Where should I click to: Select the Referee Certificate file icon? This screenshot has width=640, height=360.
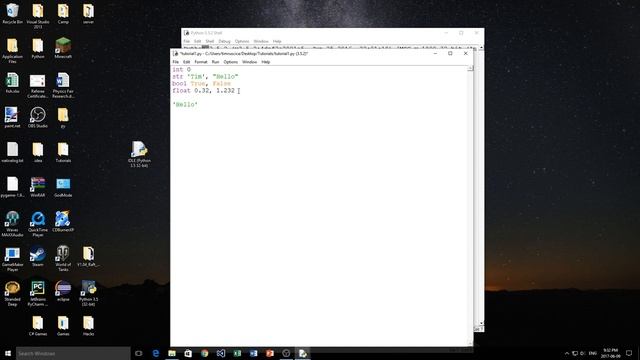pyautogui.click(x=38, y=86)
